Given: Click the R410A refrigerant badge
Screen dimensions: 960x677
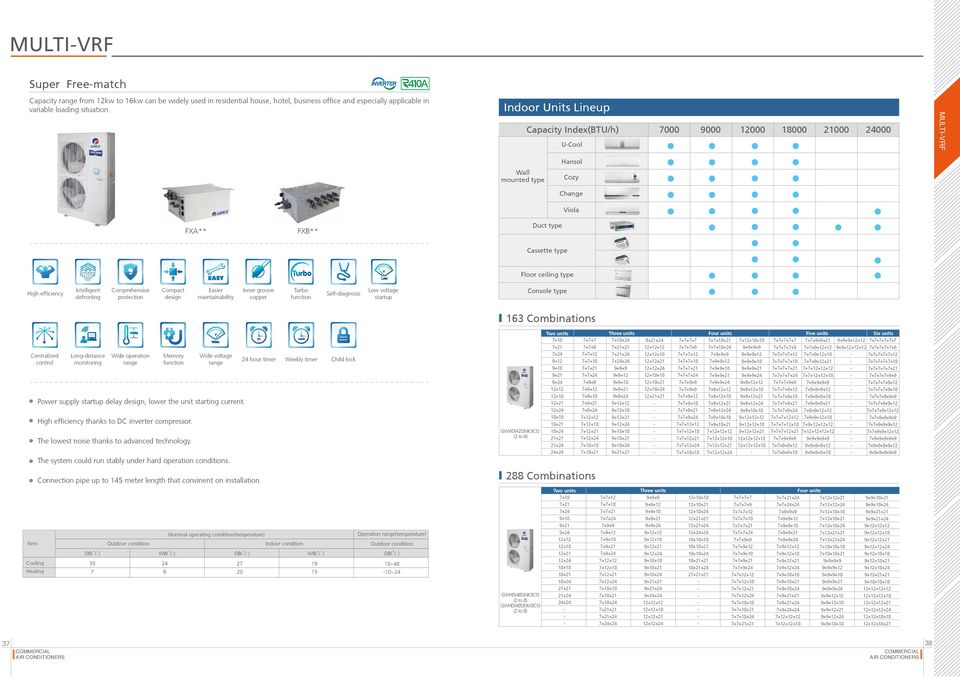Looking at the screenshot, I should [415, 83].
